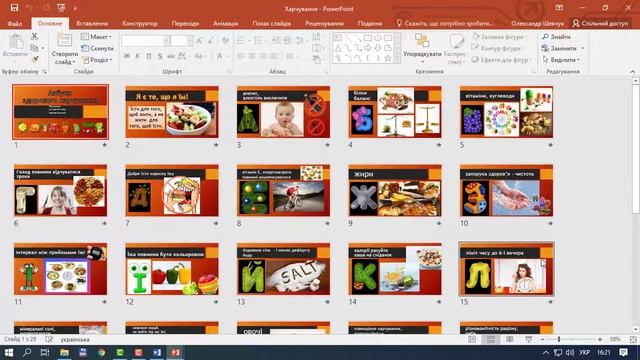640x360 pixels.
Task: Open the Конструктор tab
Action: 140,23
